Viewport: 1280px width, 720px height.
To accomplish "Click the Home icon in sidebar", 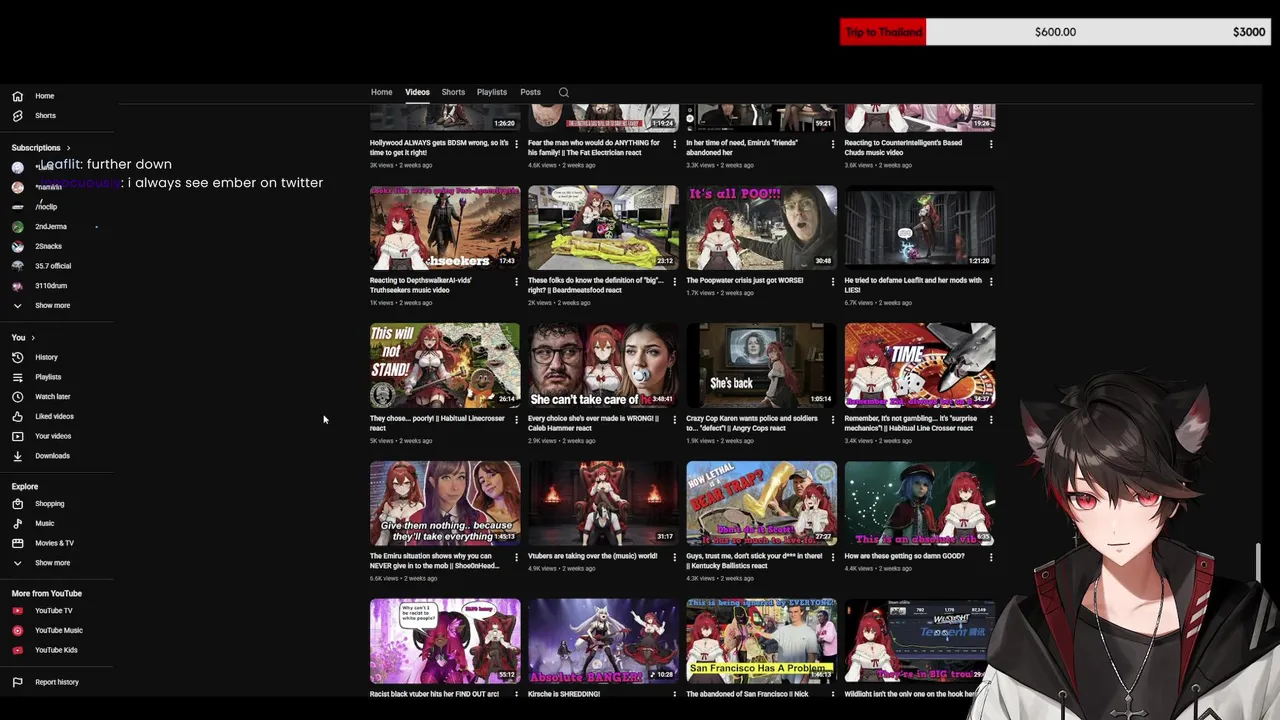I will point(17,96).
